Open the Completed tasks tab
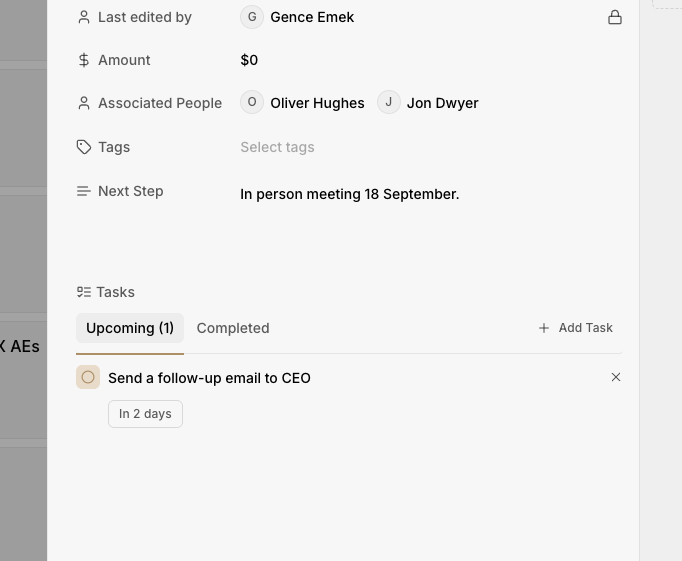 [233, 328]
